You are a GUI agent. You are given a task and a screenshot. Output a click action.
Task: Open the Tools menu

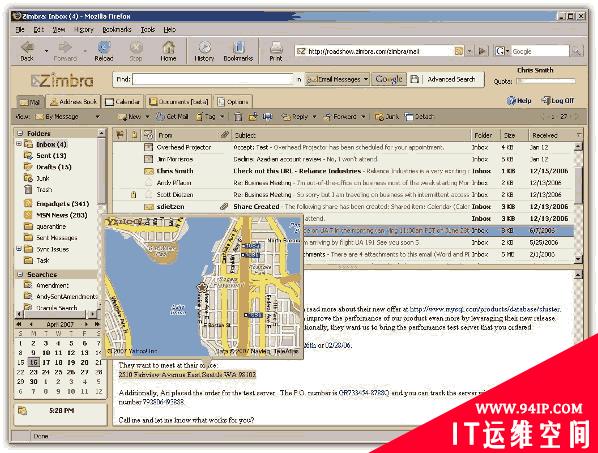[x=148, y=29]
